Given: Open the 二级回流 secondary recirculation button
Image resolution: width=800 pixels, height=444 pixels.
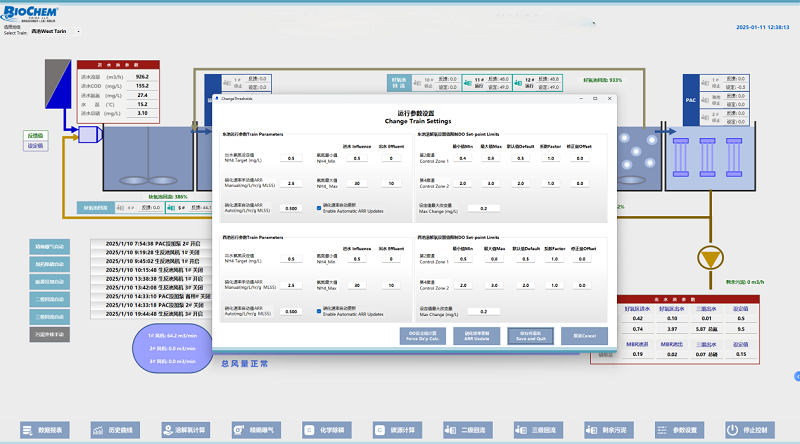Looking at the screenshot, I should [x=468, y=430].
